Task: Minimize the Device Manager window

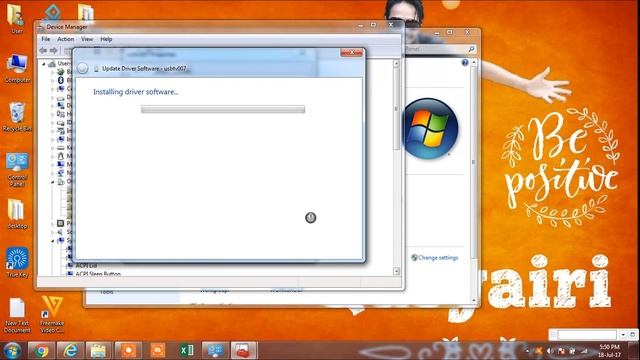Action: coord(360,25)
